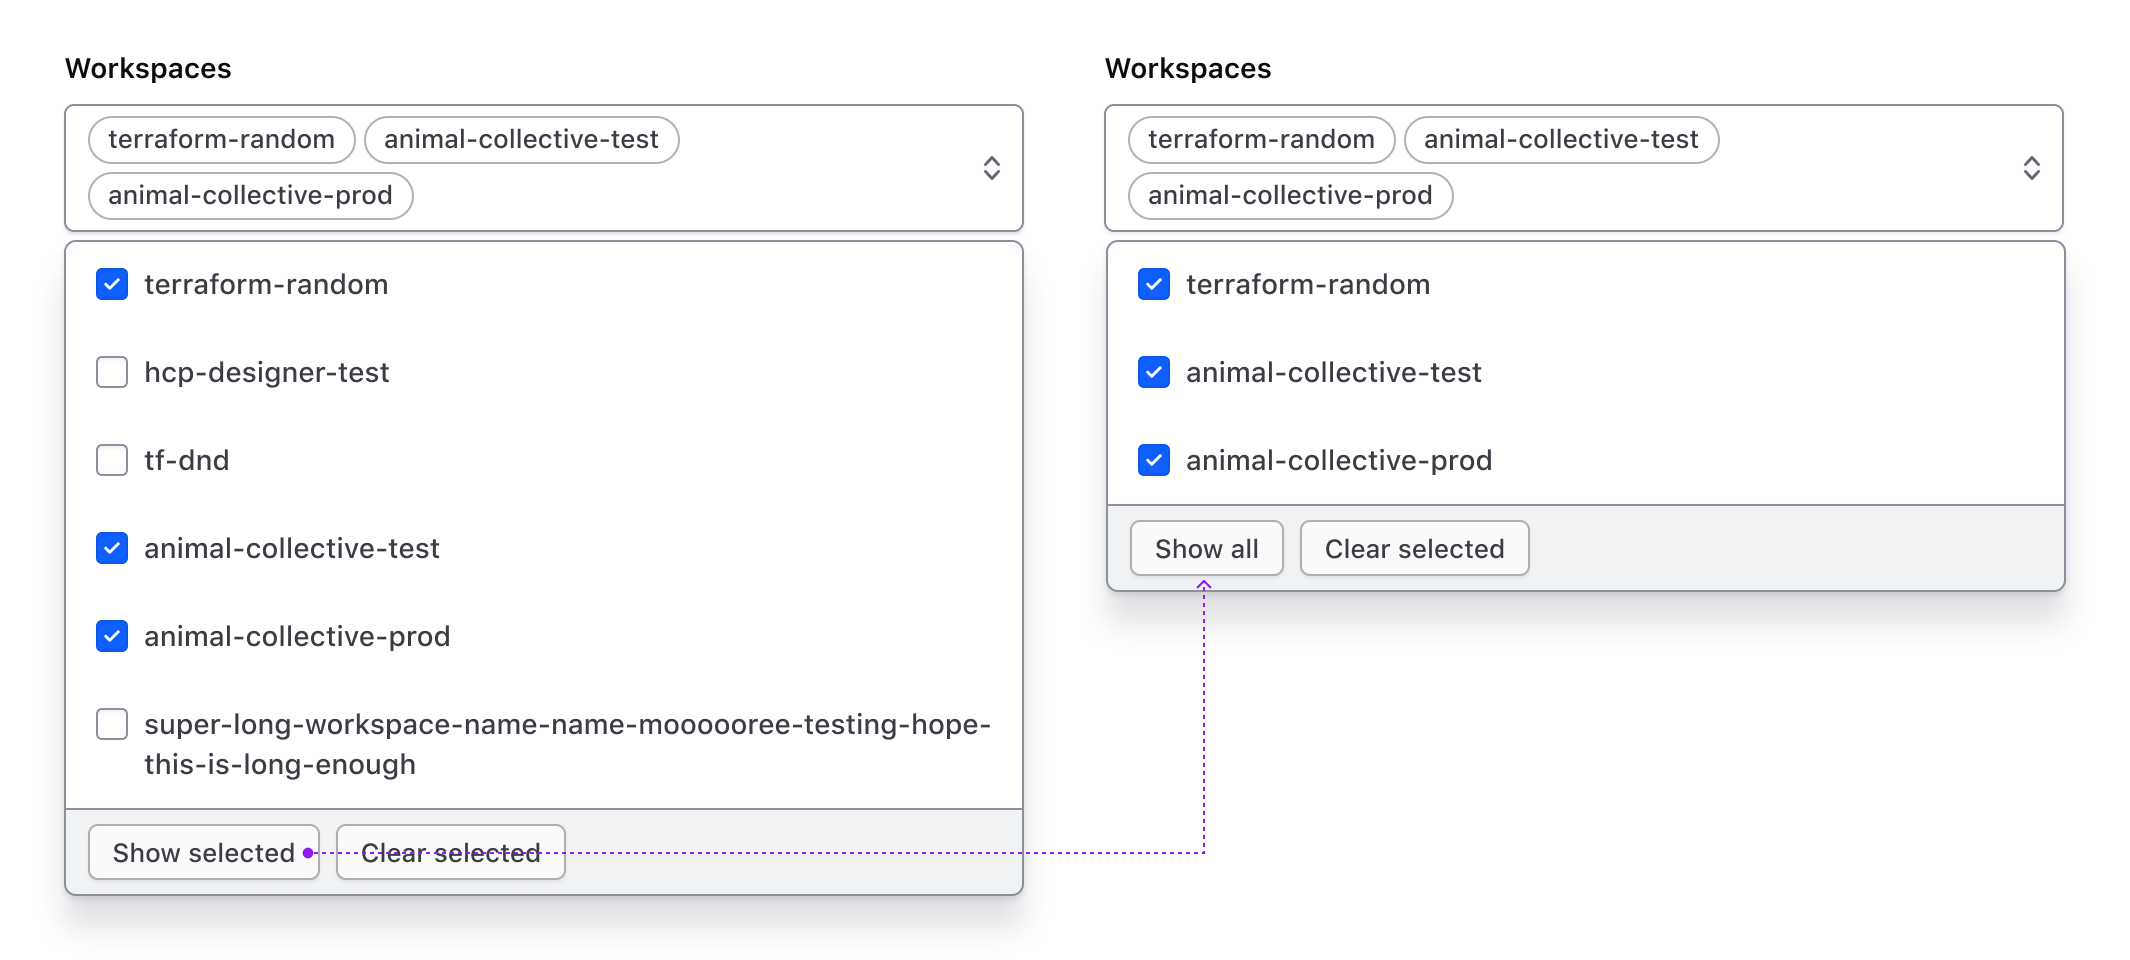Image resolution: width=2130 pixels, height=960 pixels.
Task: Check the super-long-workspace-name option
Action: tap(111, 724)
